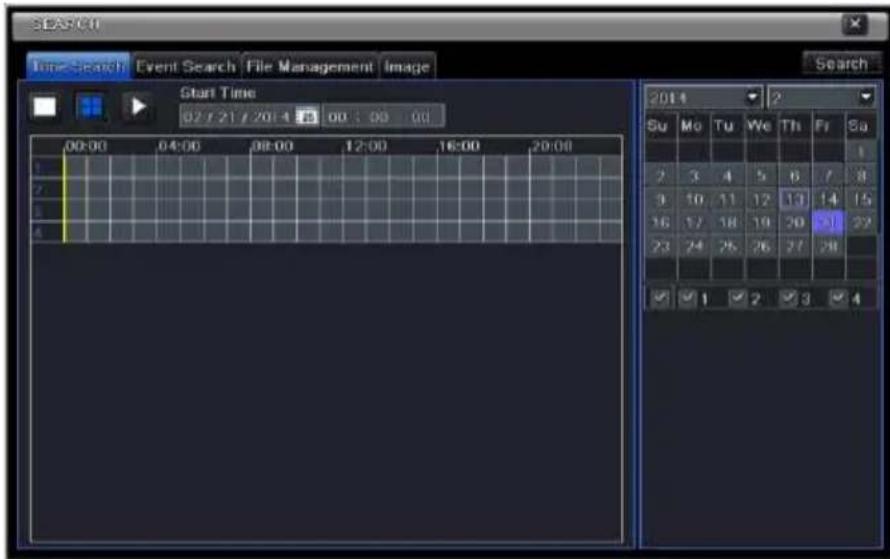Select the four-screen split layout icon
890x559 pixels.
(91, 107)
